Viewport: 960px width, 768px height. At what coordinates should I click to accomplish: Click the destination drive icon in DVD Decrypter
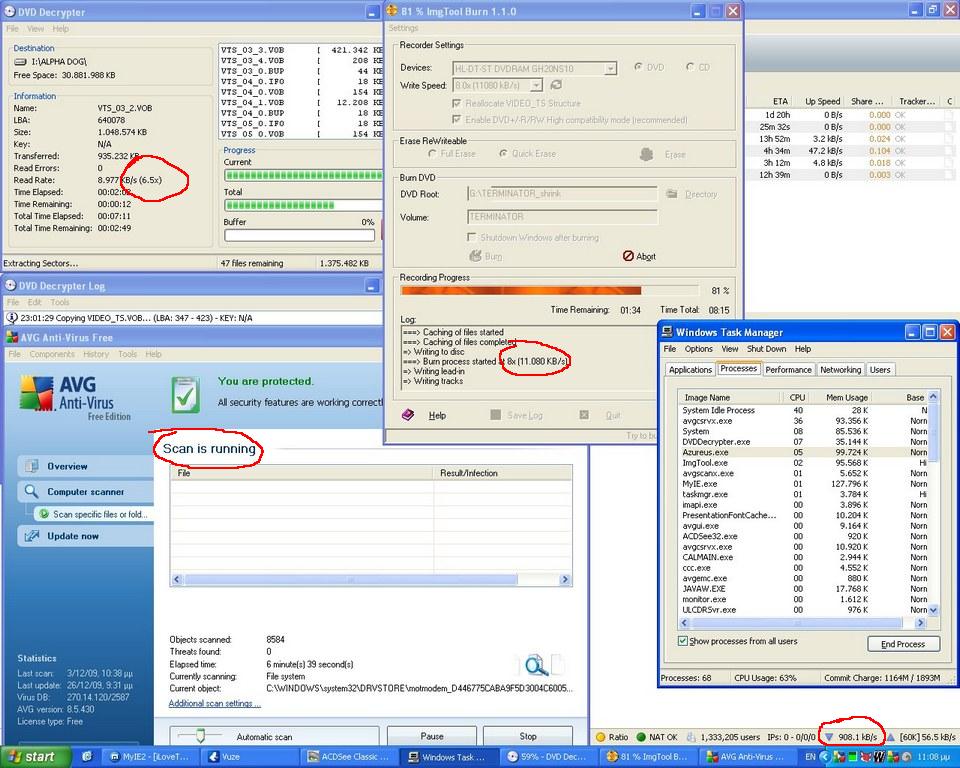pyautogui.click(x=21, y=62)
